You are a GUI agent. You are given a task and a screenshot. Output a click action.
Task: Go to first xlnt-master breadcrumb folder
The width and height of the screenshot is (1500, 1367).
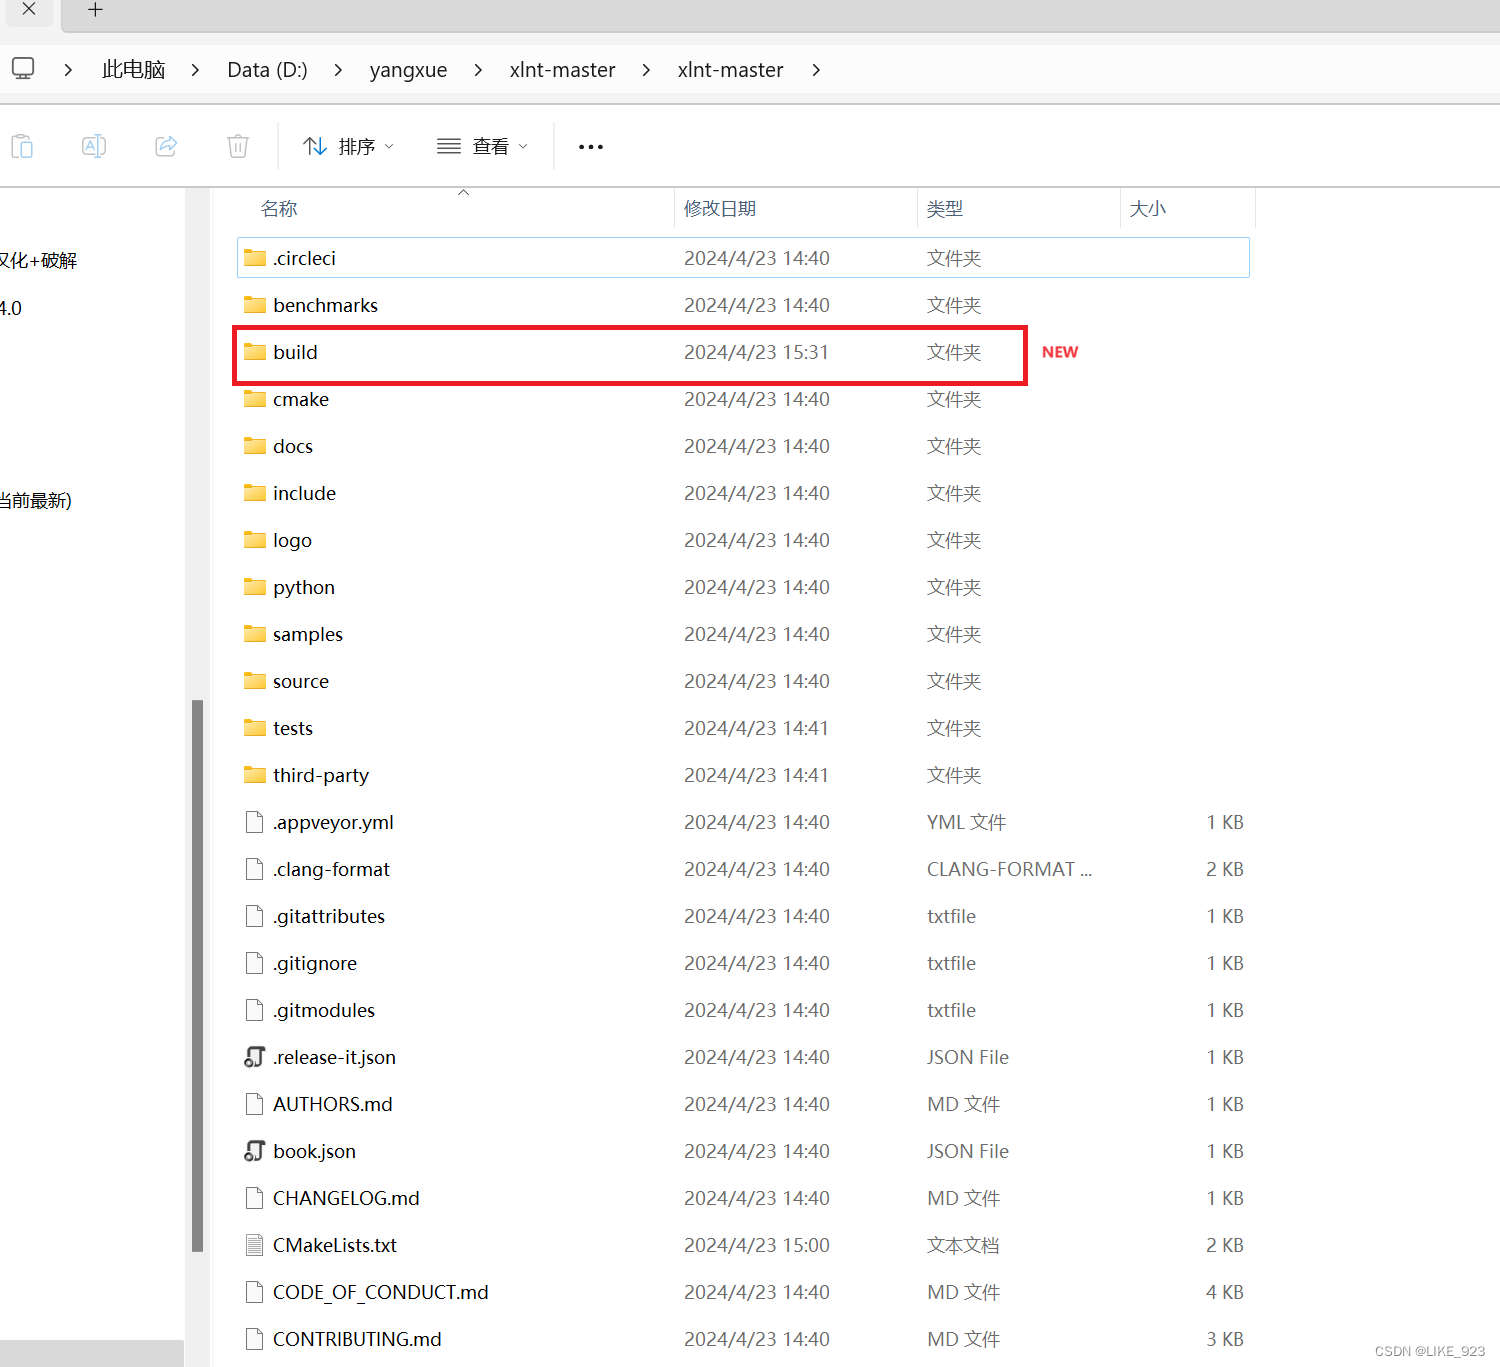(x=562, y=70)
